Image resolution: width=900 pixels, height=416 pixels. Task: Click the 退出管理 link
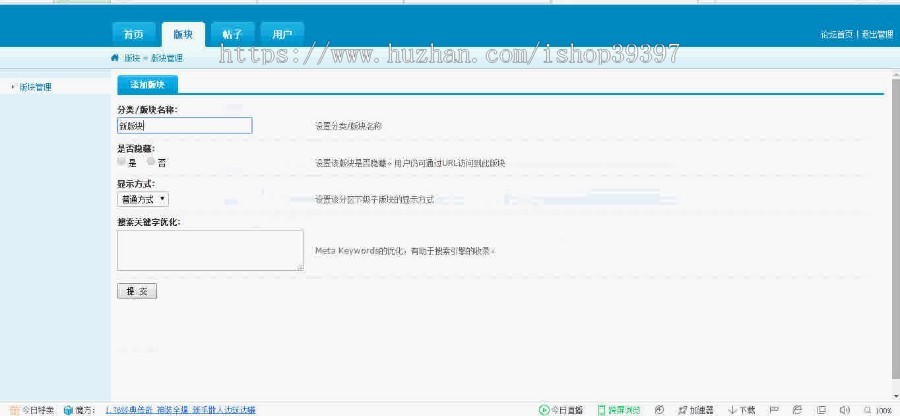coord(876,35)
